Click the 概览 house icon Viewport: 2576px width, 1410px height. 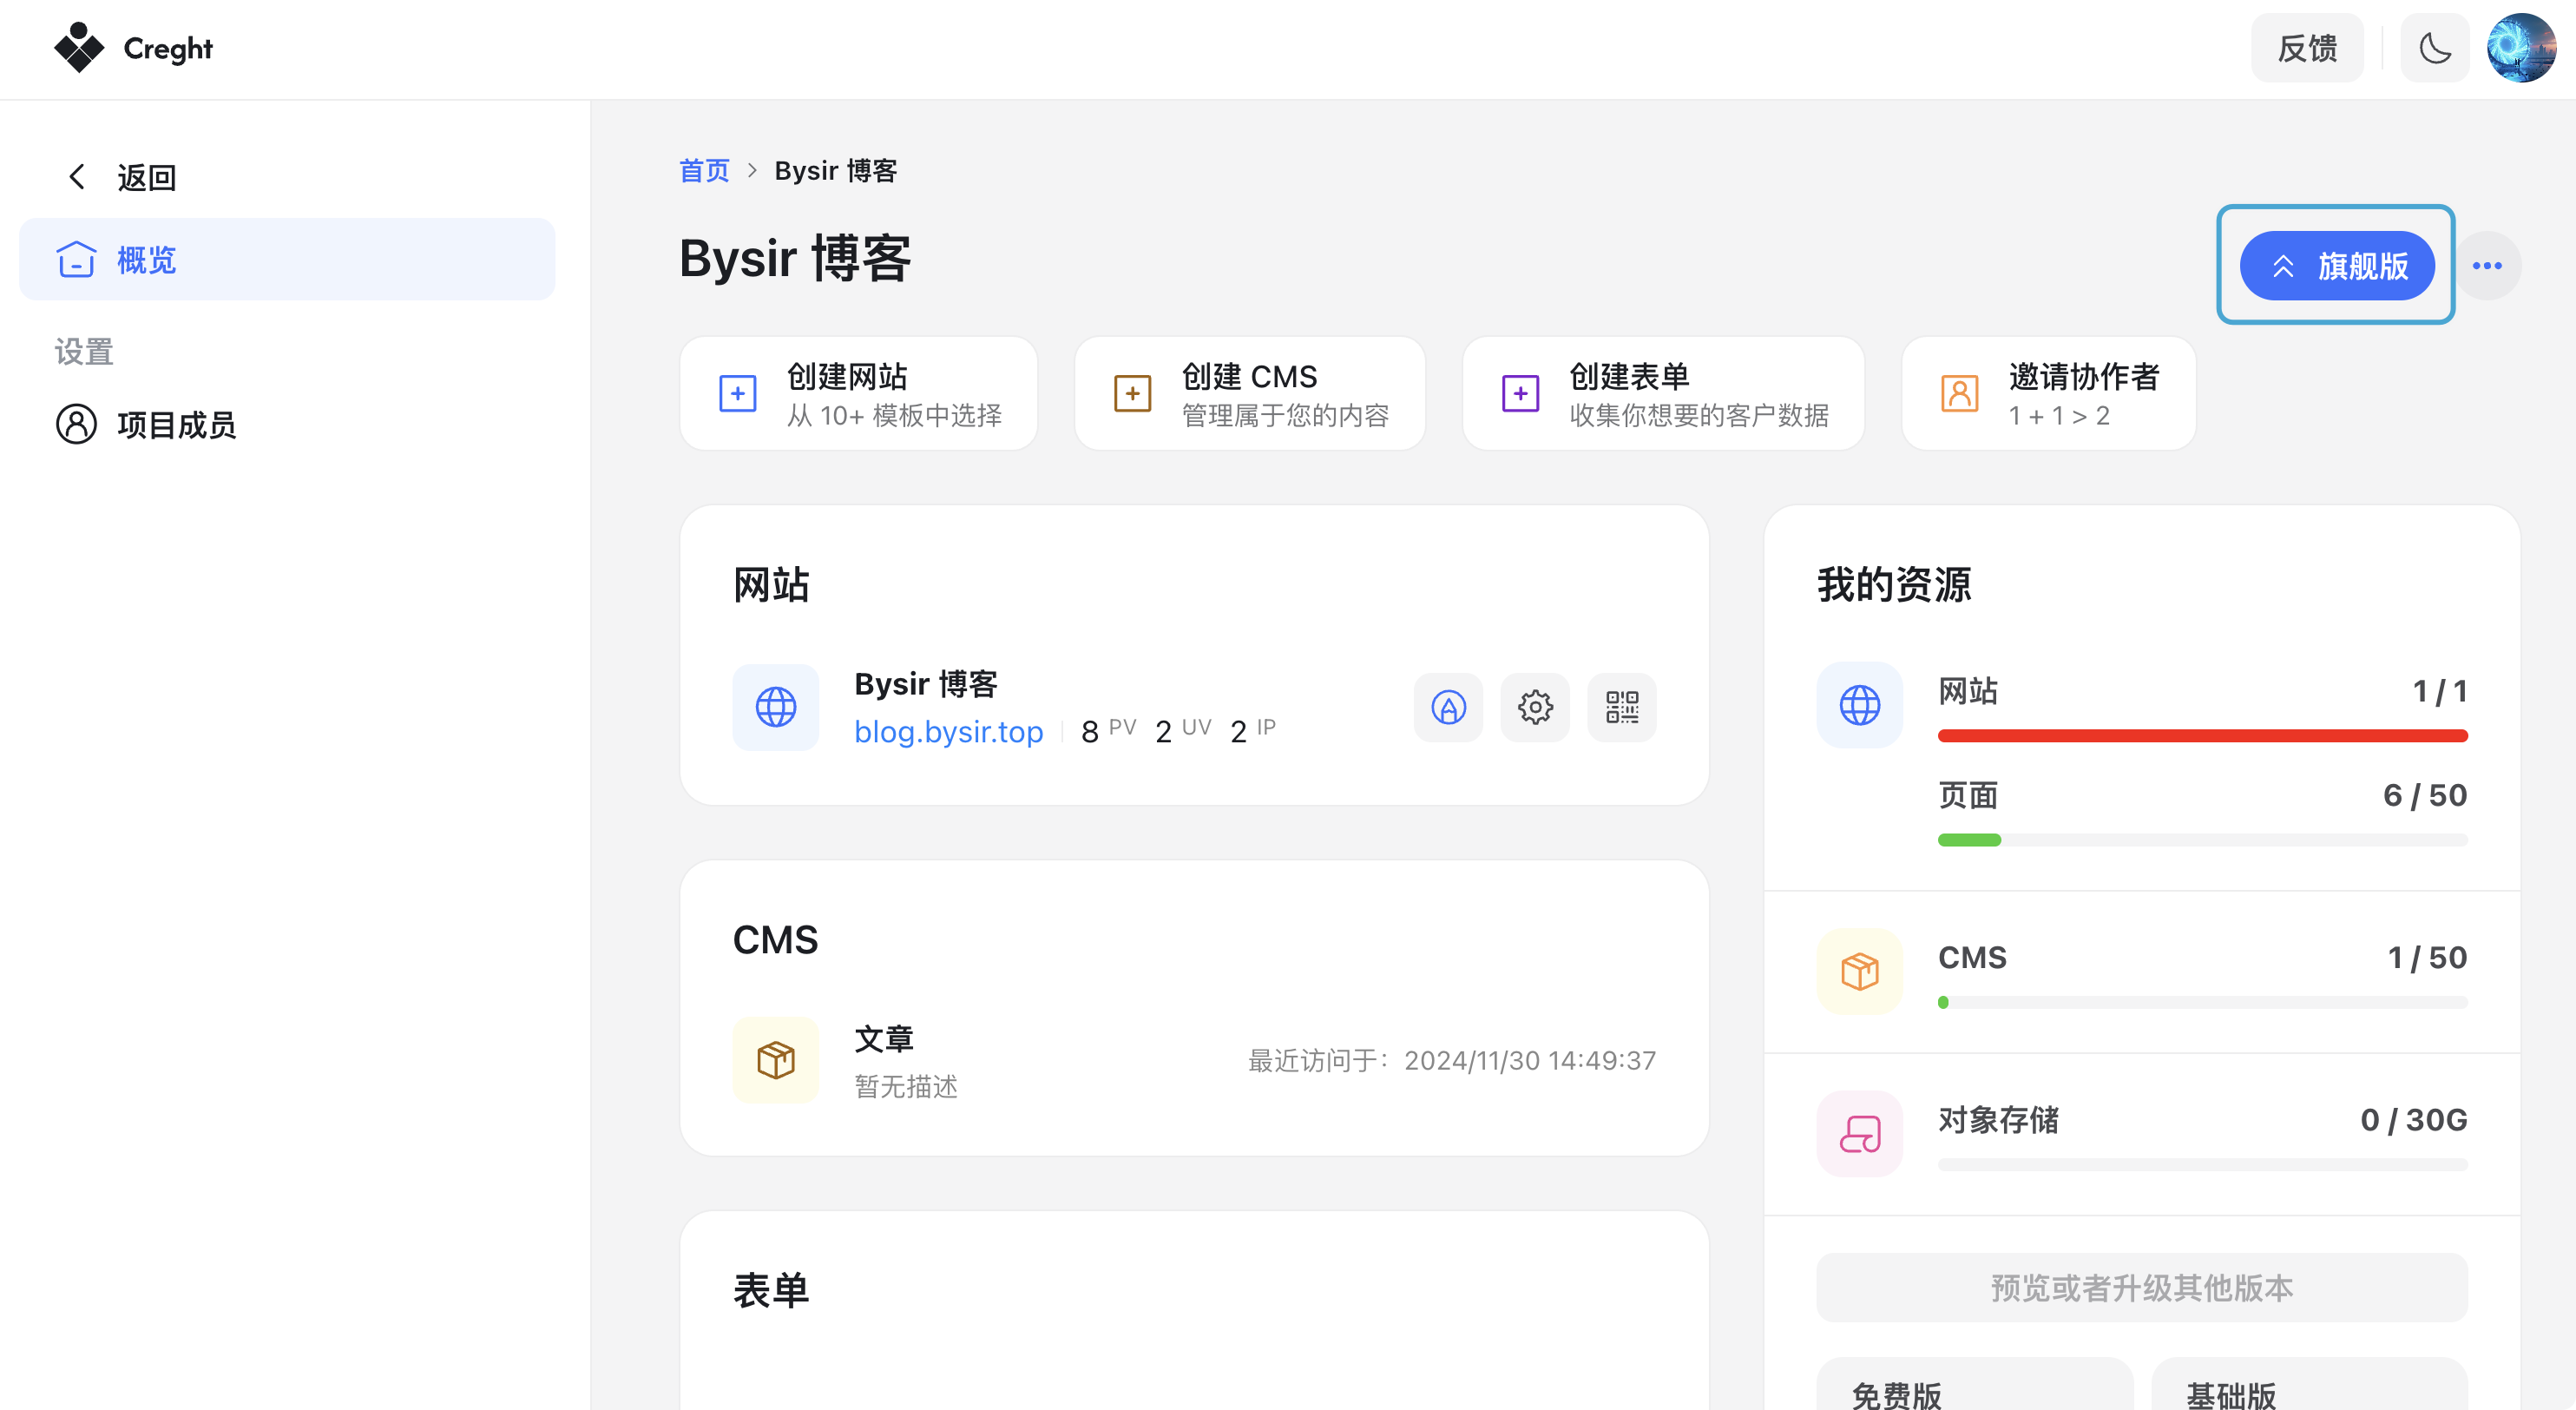click(76, 259)
